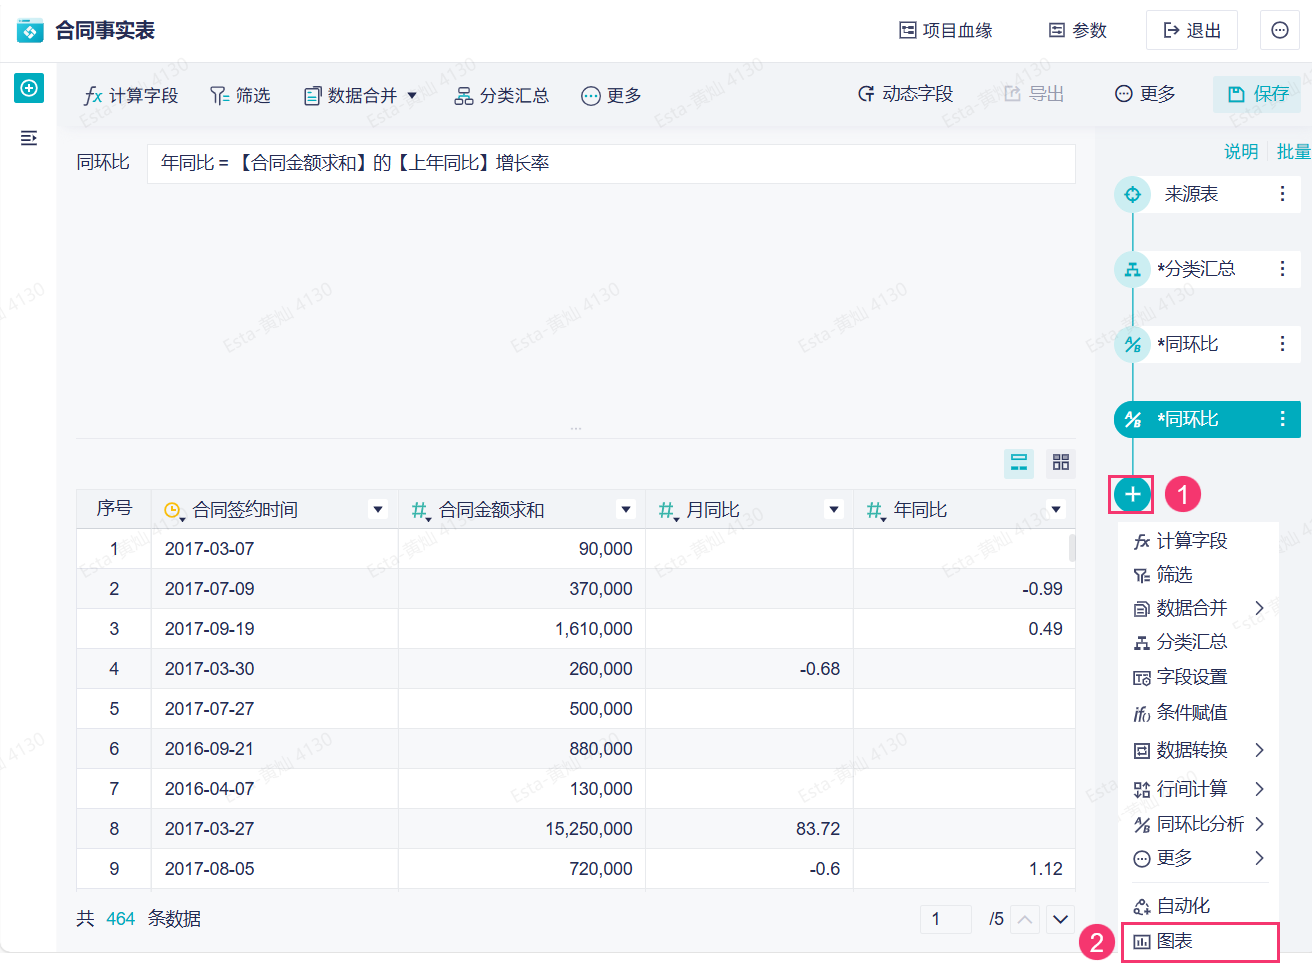Click the 年同比 formula field

(611, 163)
